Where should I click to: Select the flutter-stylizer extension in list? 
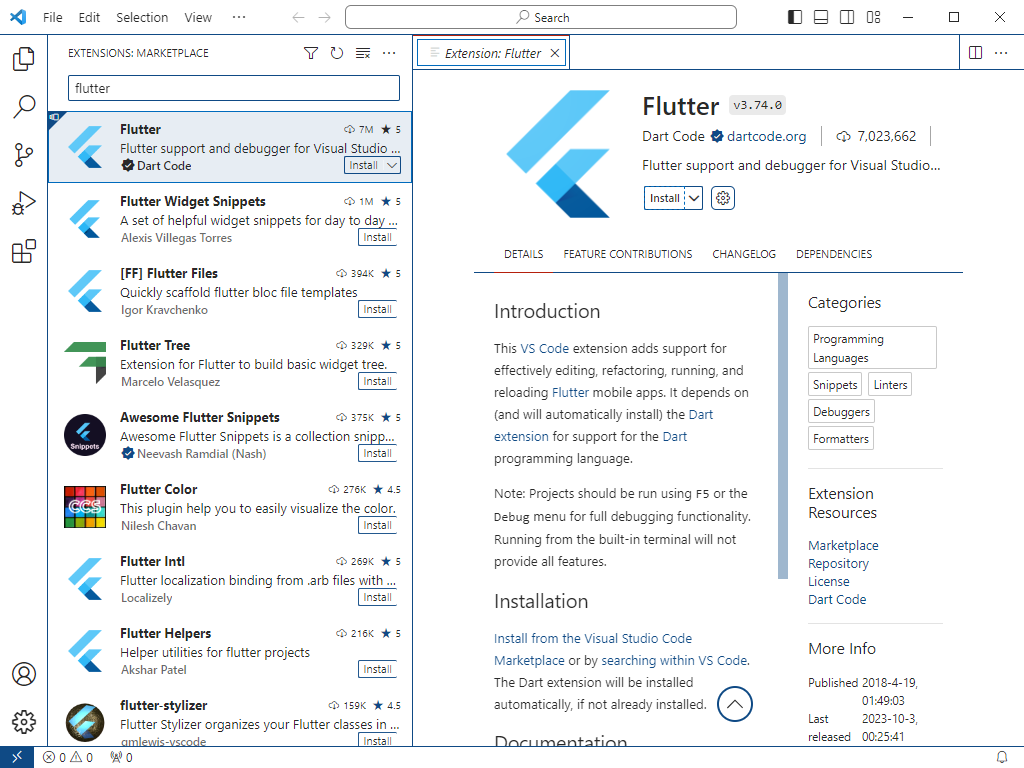(x=230, y=721)
